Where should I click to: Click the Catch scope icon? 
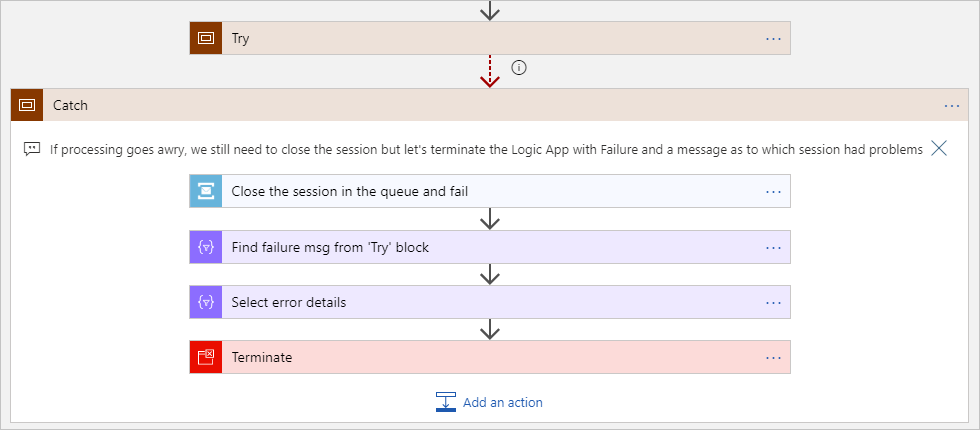click(27, 105)
